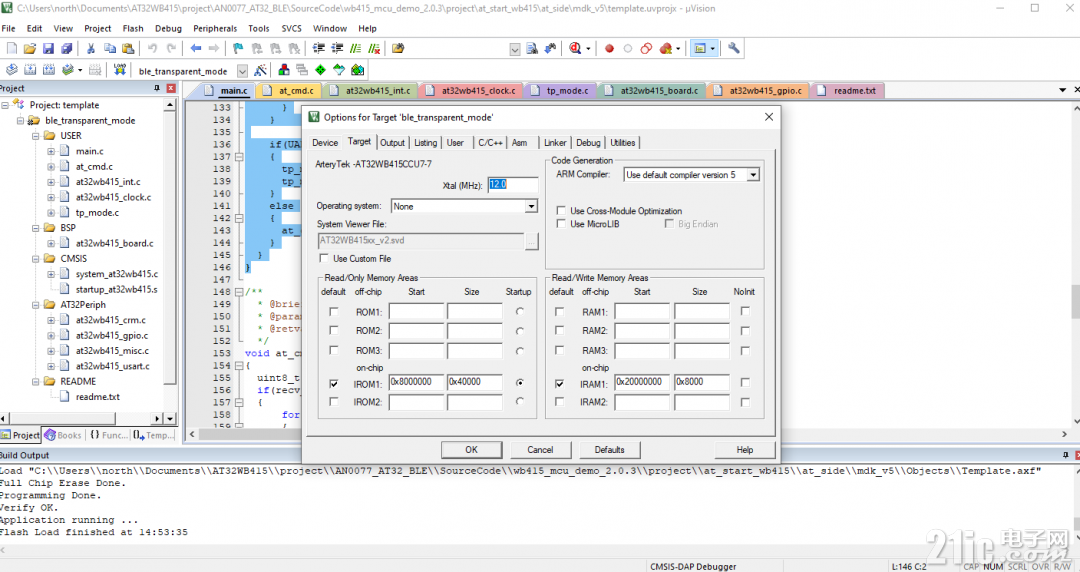
Task: Insert a bookmark with the flag icon
Action: click(238, 48)
